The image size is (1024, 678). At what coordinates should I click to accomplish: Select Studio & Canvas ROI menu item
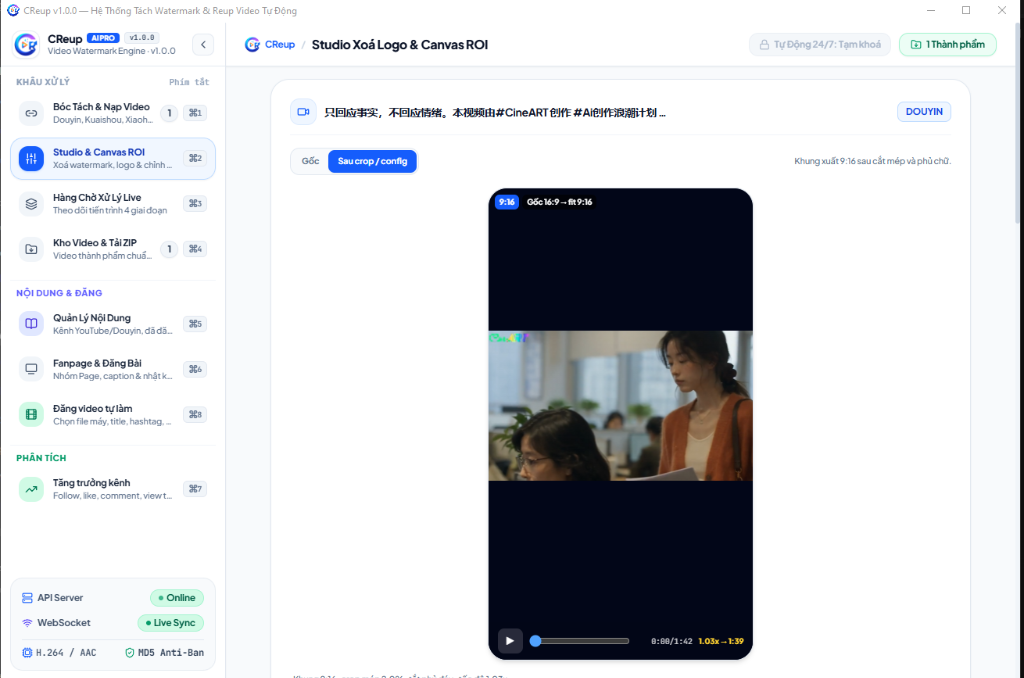112,158
